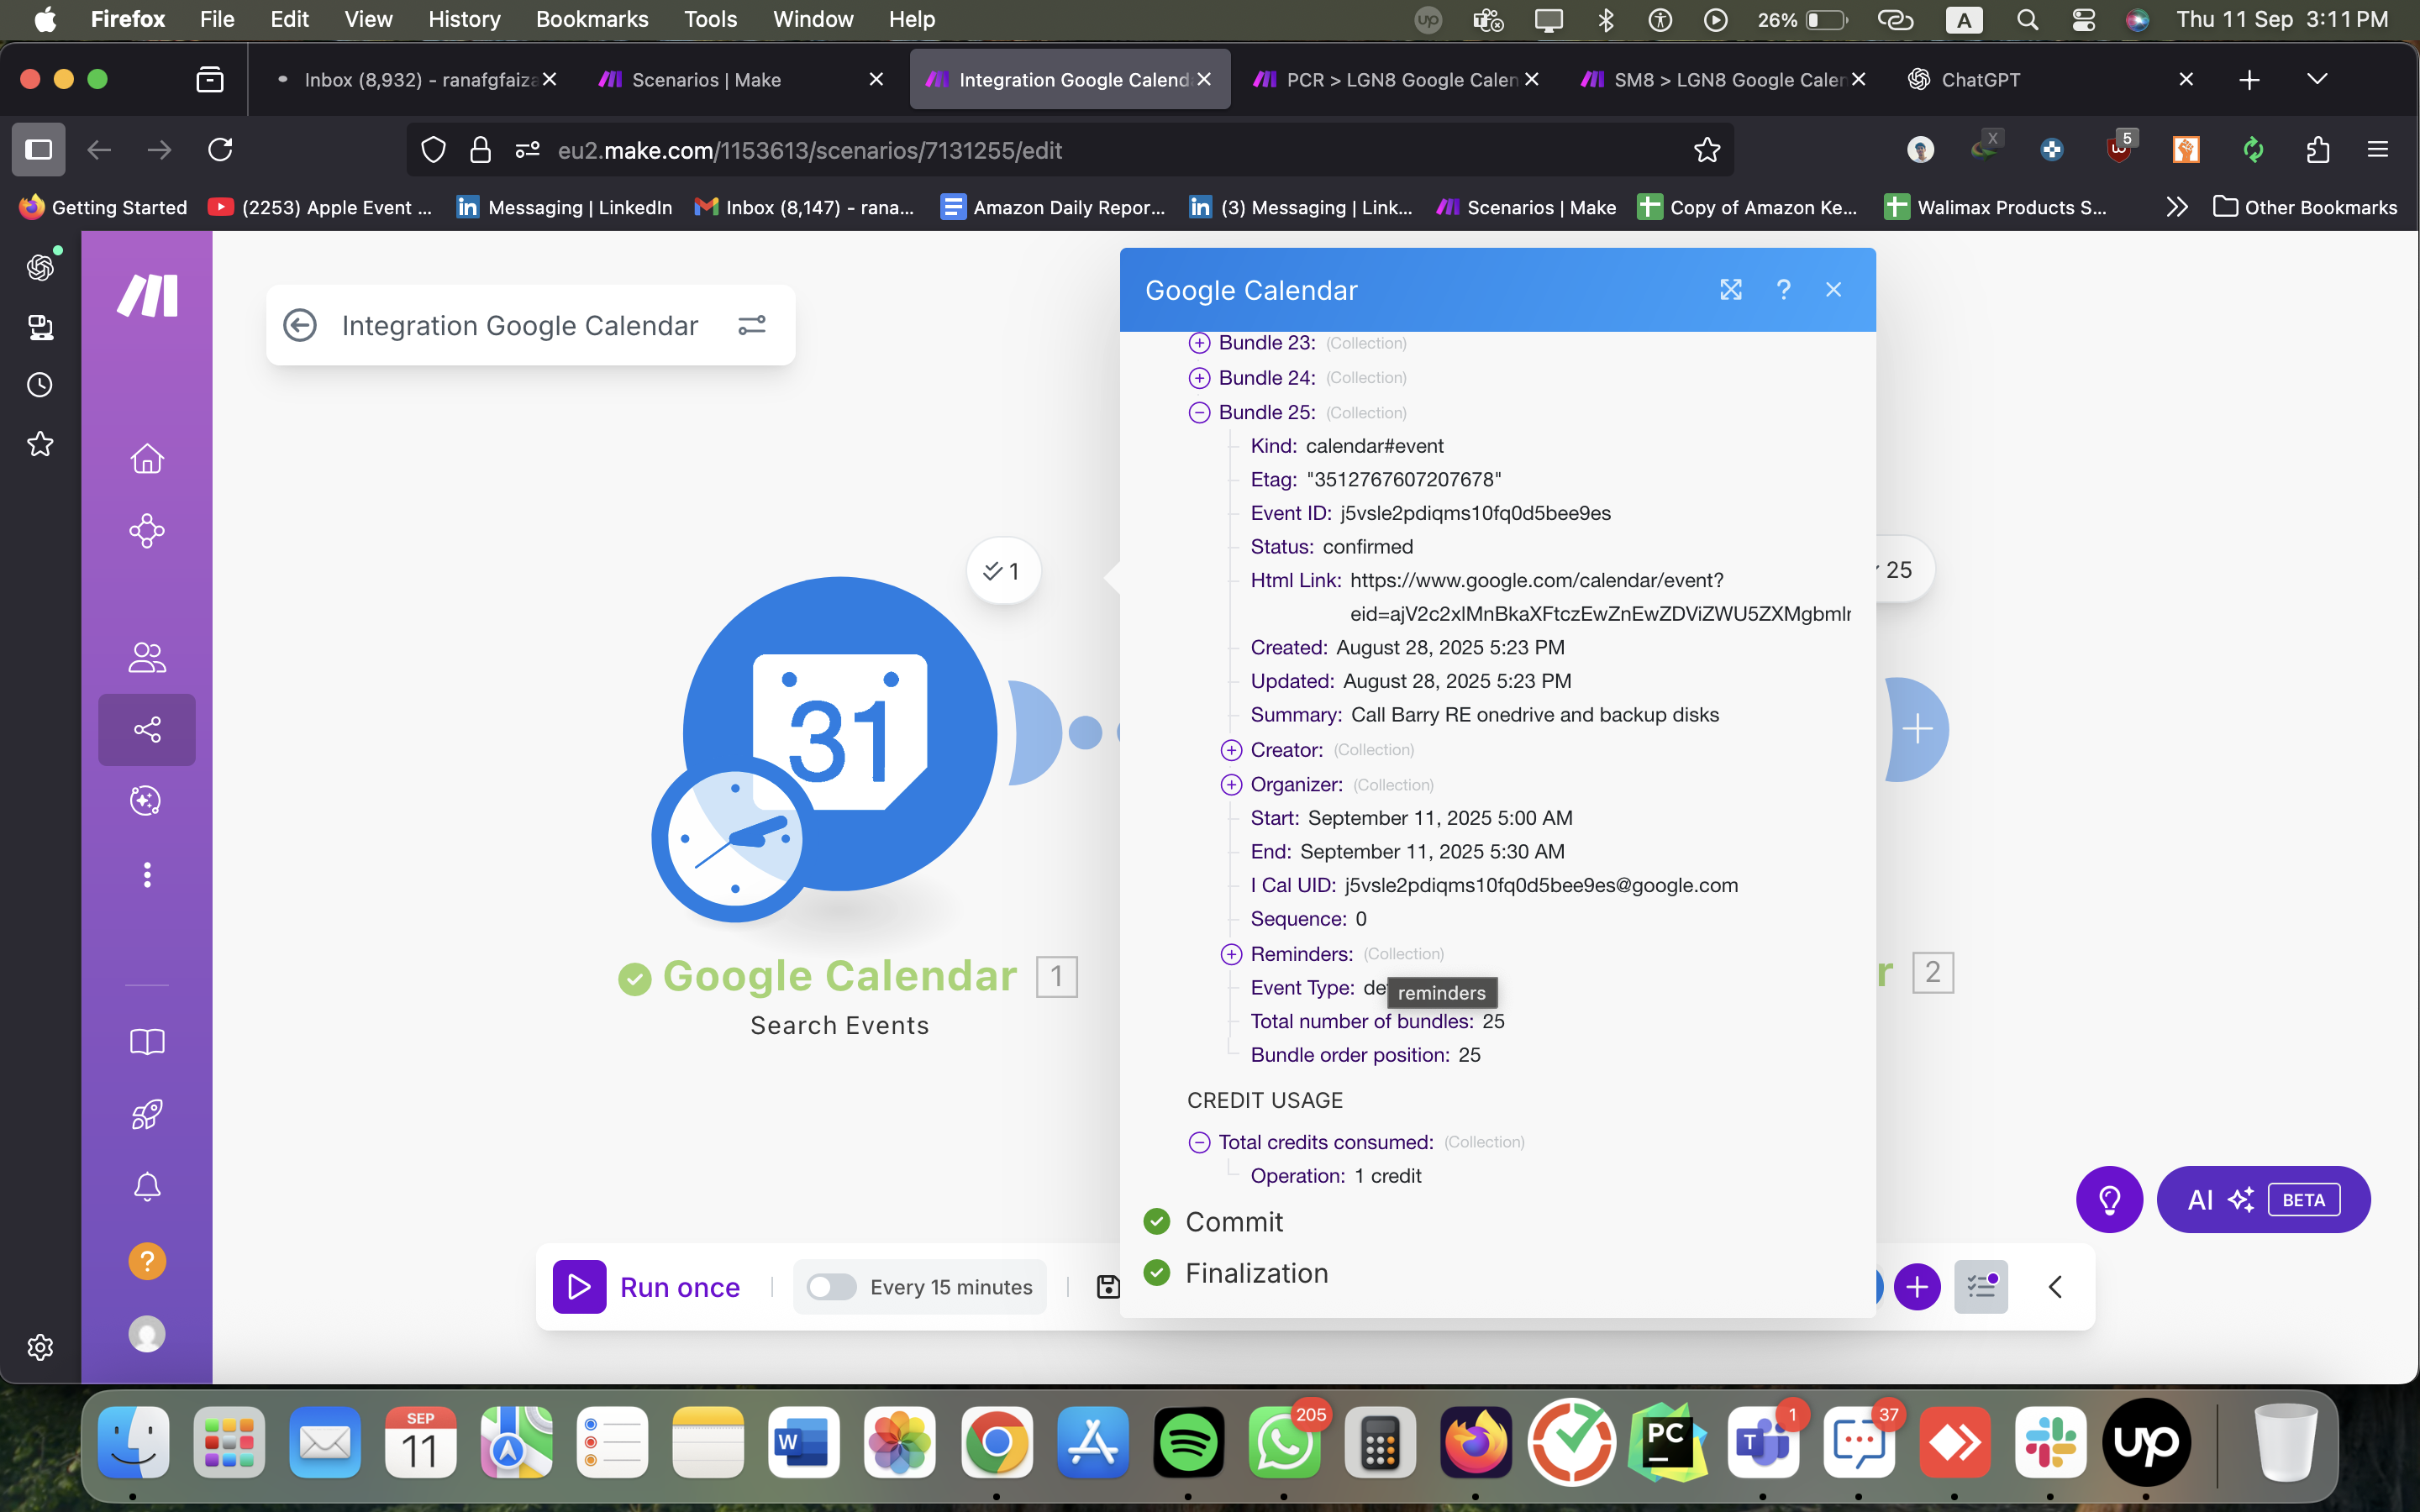Toggle the Every 15 minutes scheduling switch
This screenshot has width=2420, height=1512.
(x=831, y=1287)
